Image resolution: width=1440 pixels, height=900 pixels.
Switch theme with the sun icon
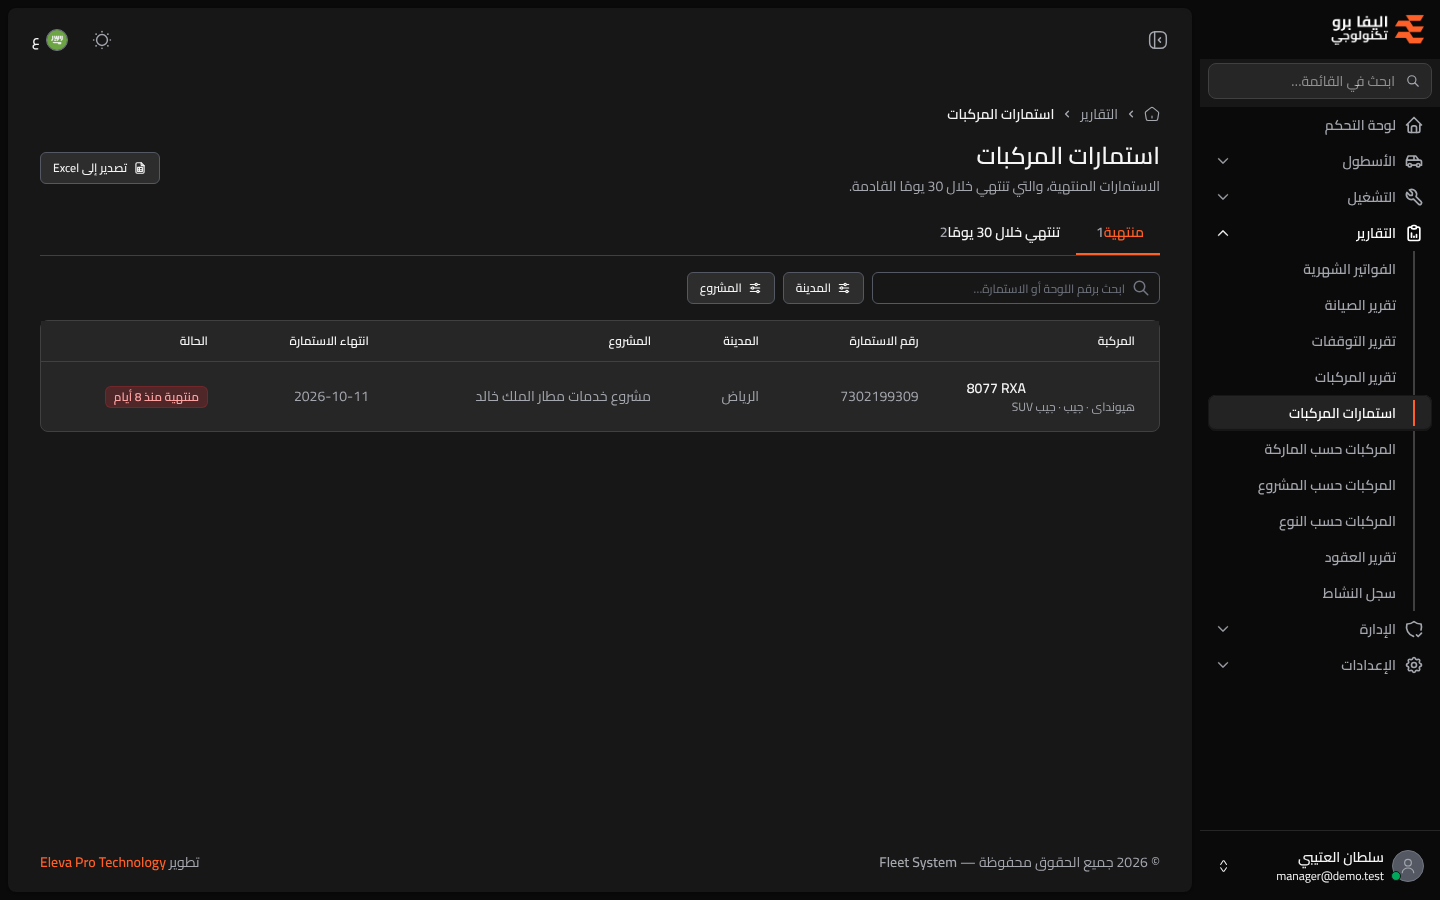[102, 40]
